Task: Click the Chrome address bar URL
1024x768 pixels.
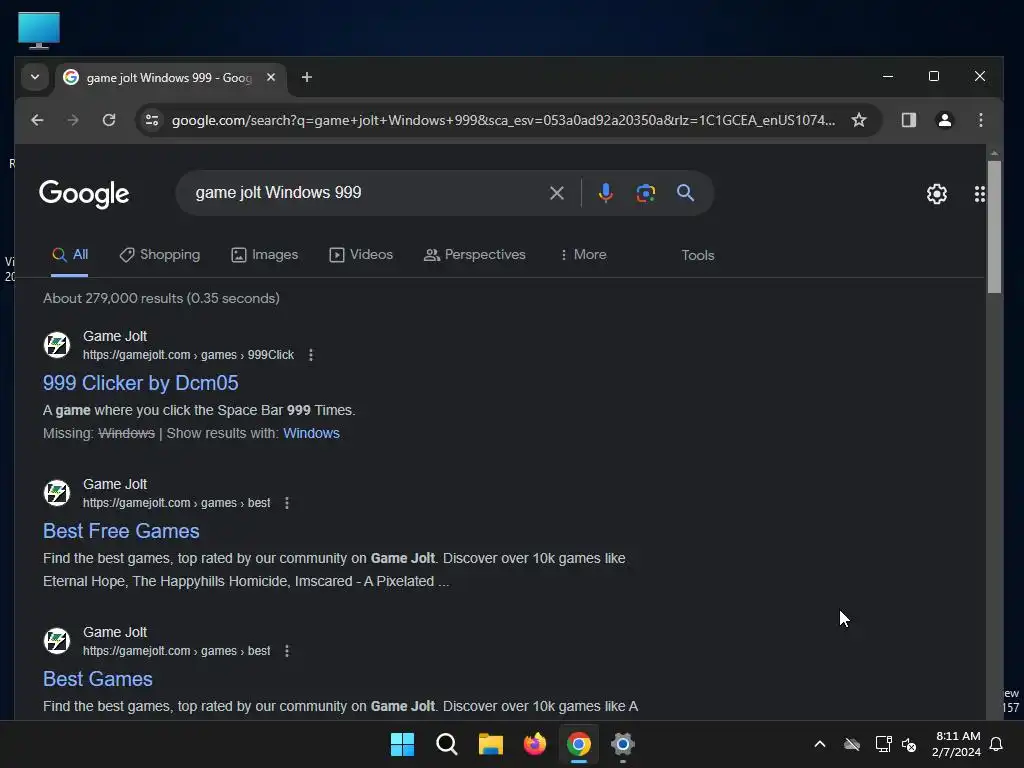Action: [x=503, y=120]
